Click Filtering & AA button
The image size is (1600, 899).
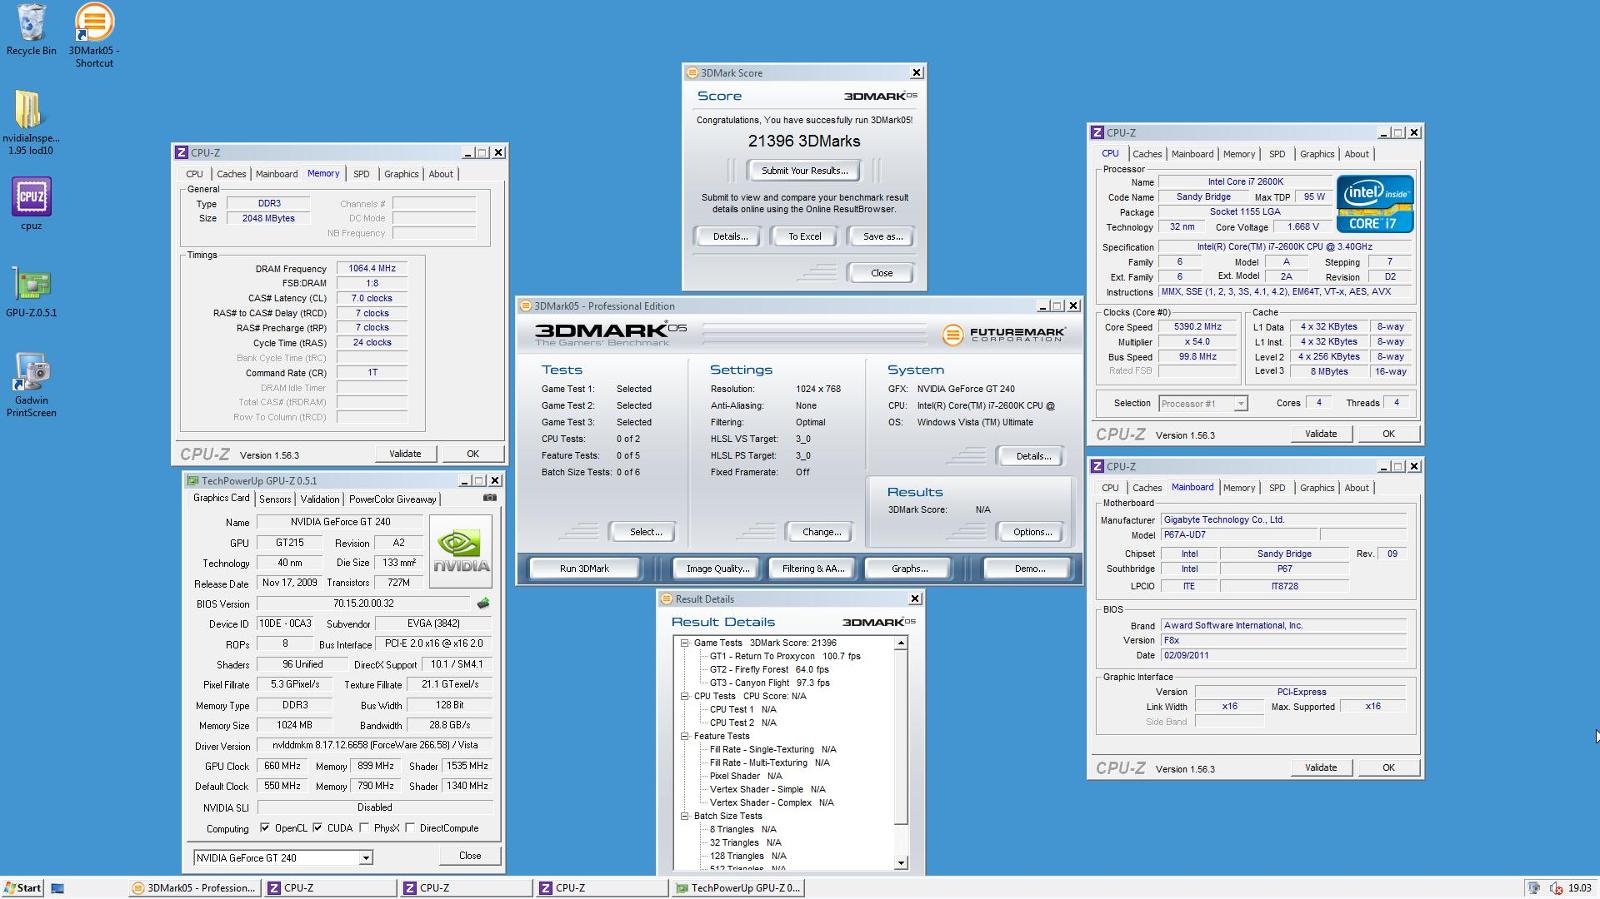813,568
